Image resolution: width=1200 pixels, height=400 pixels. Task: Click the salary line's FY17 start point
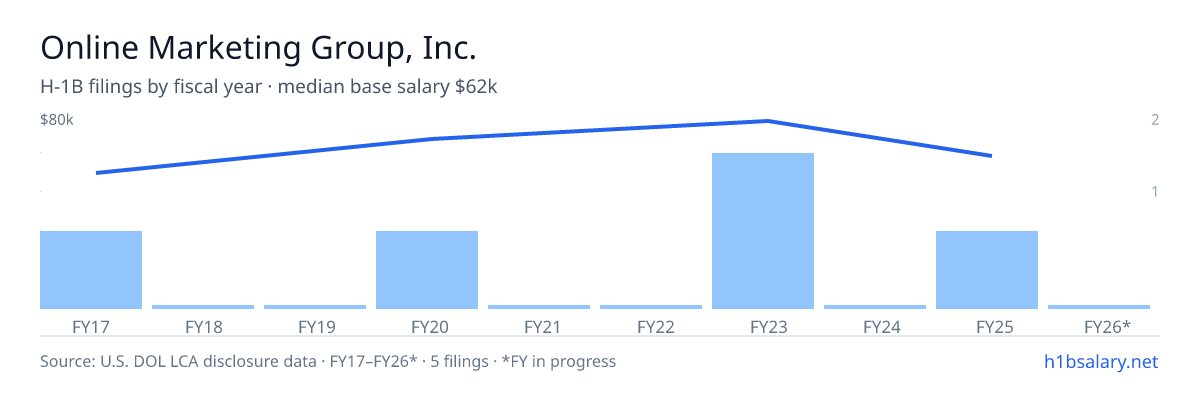tap(97, 173)
